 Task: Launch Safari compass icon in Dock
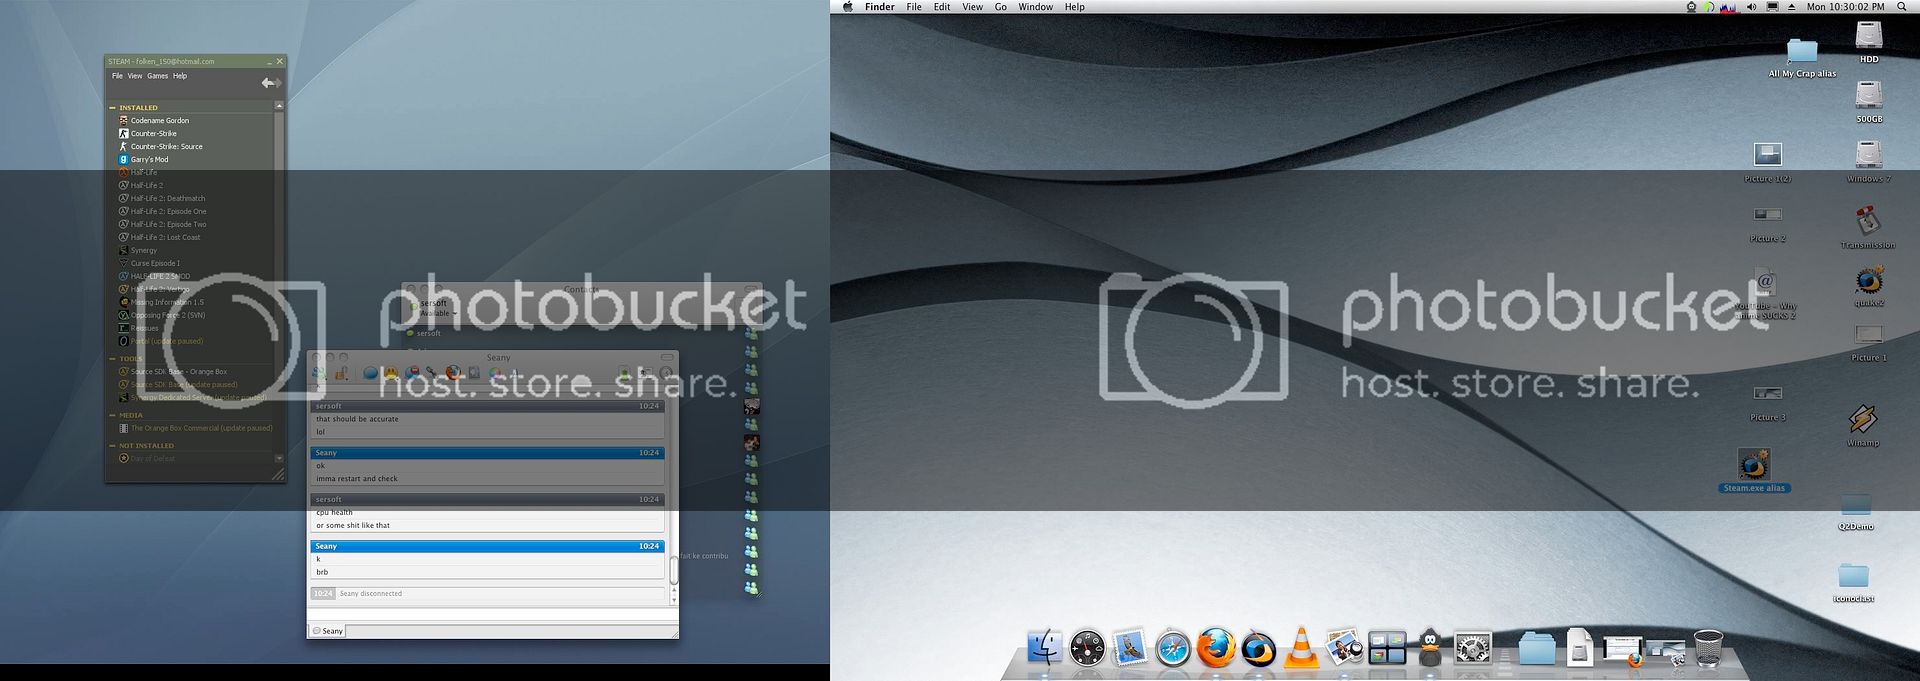1173,648
